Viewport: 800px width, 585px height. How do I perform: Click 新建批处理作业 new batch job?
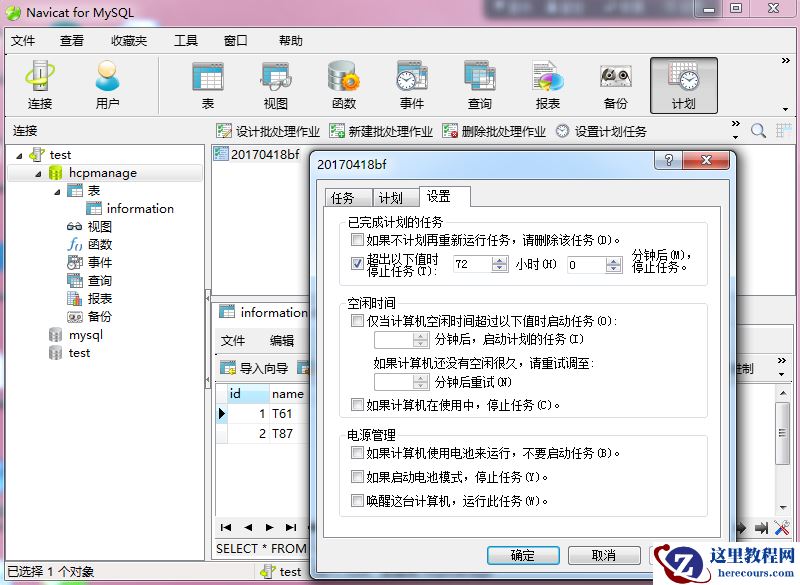pyautogui.click(x=381, y=131)
